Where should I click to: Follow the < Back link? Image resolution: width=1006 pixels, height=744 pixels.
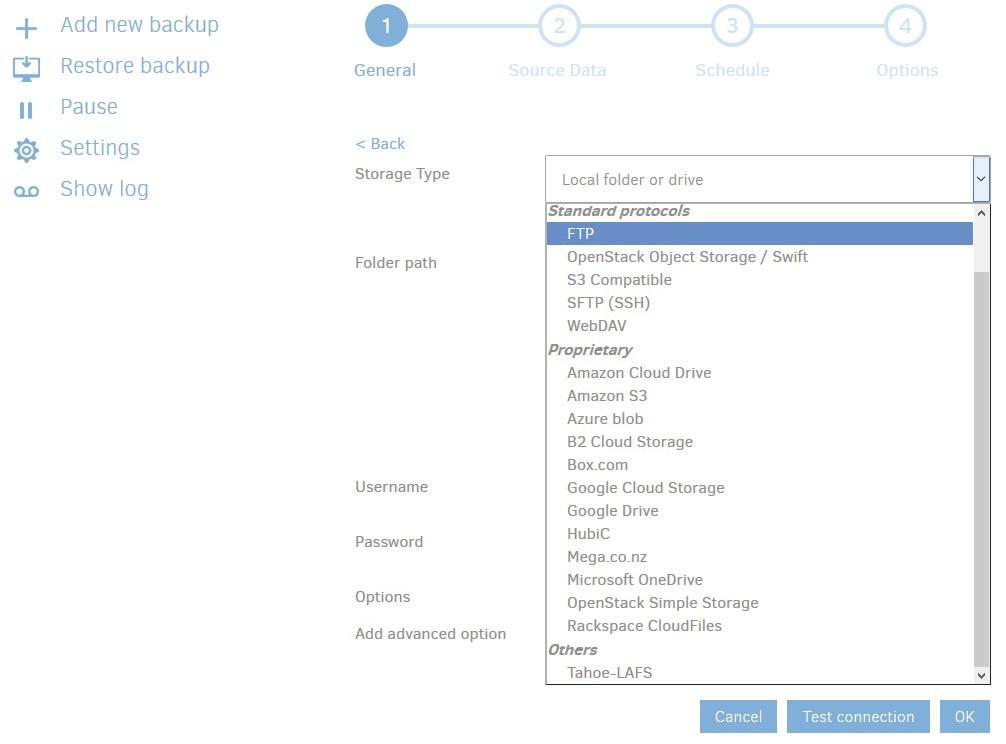(380, 144)
